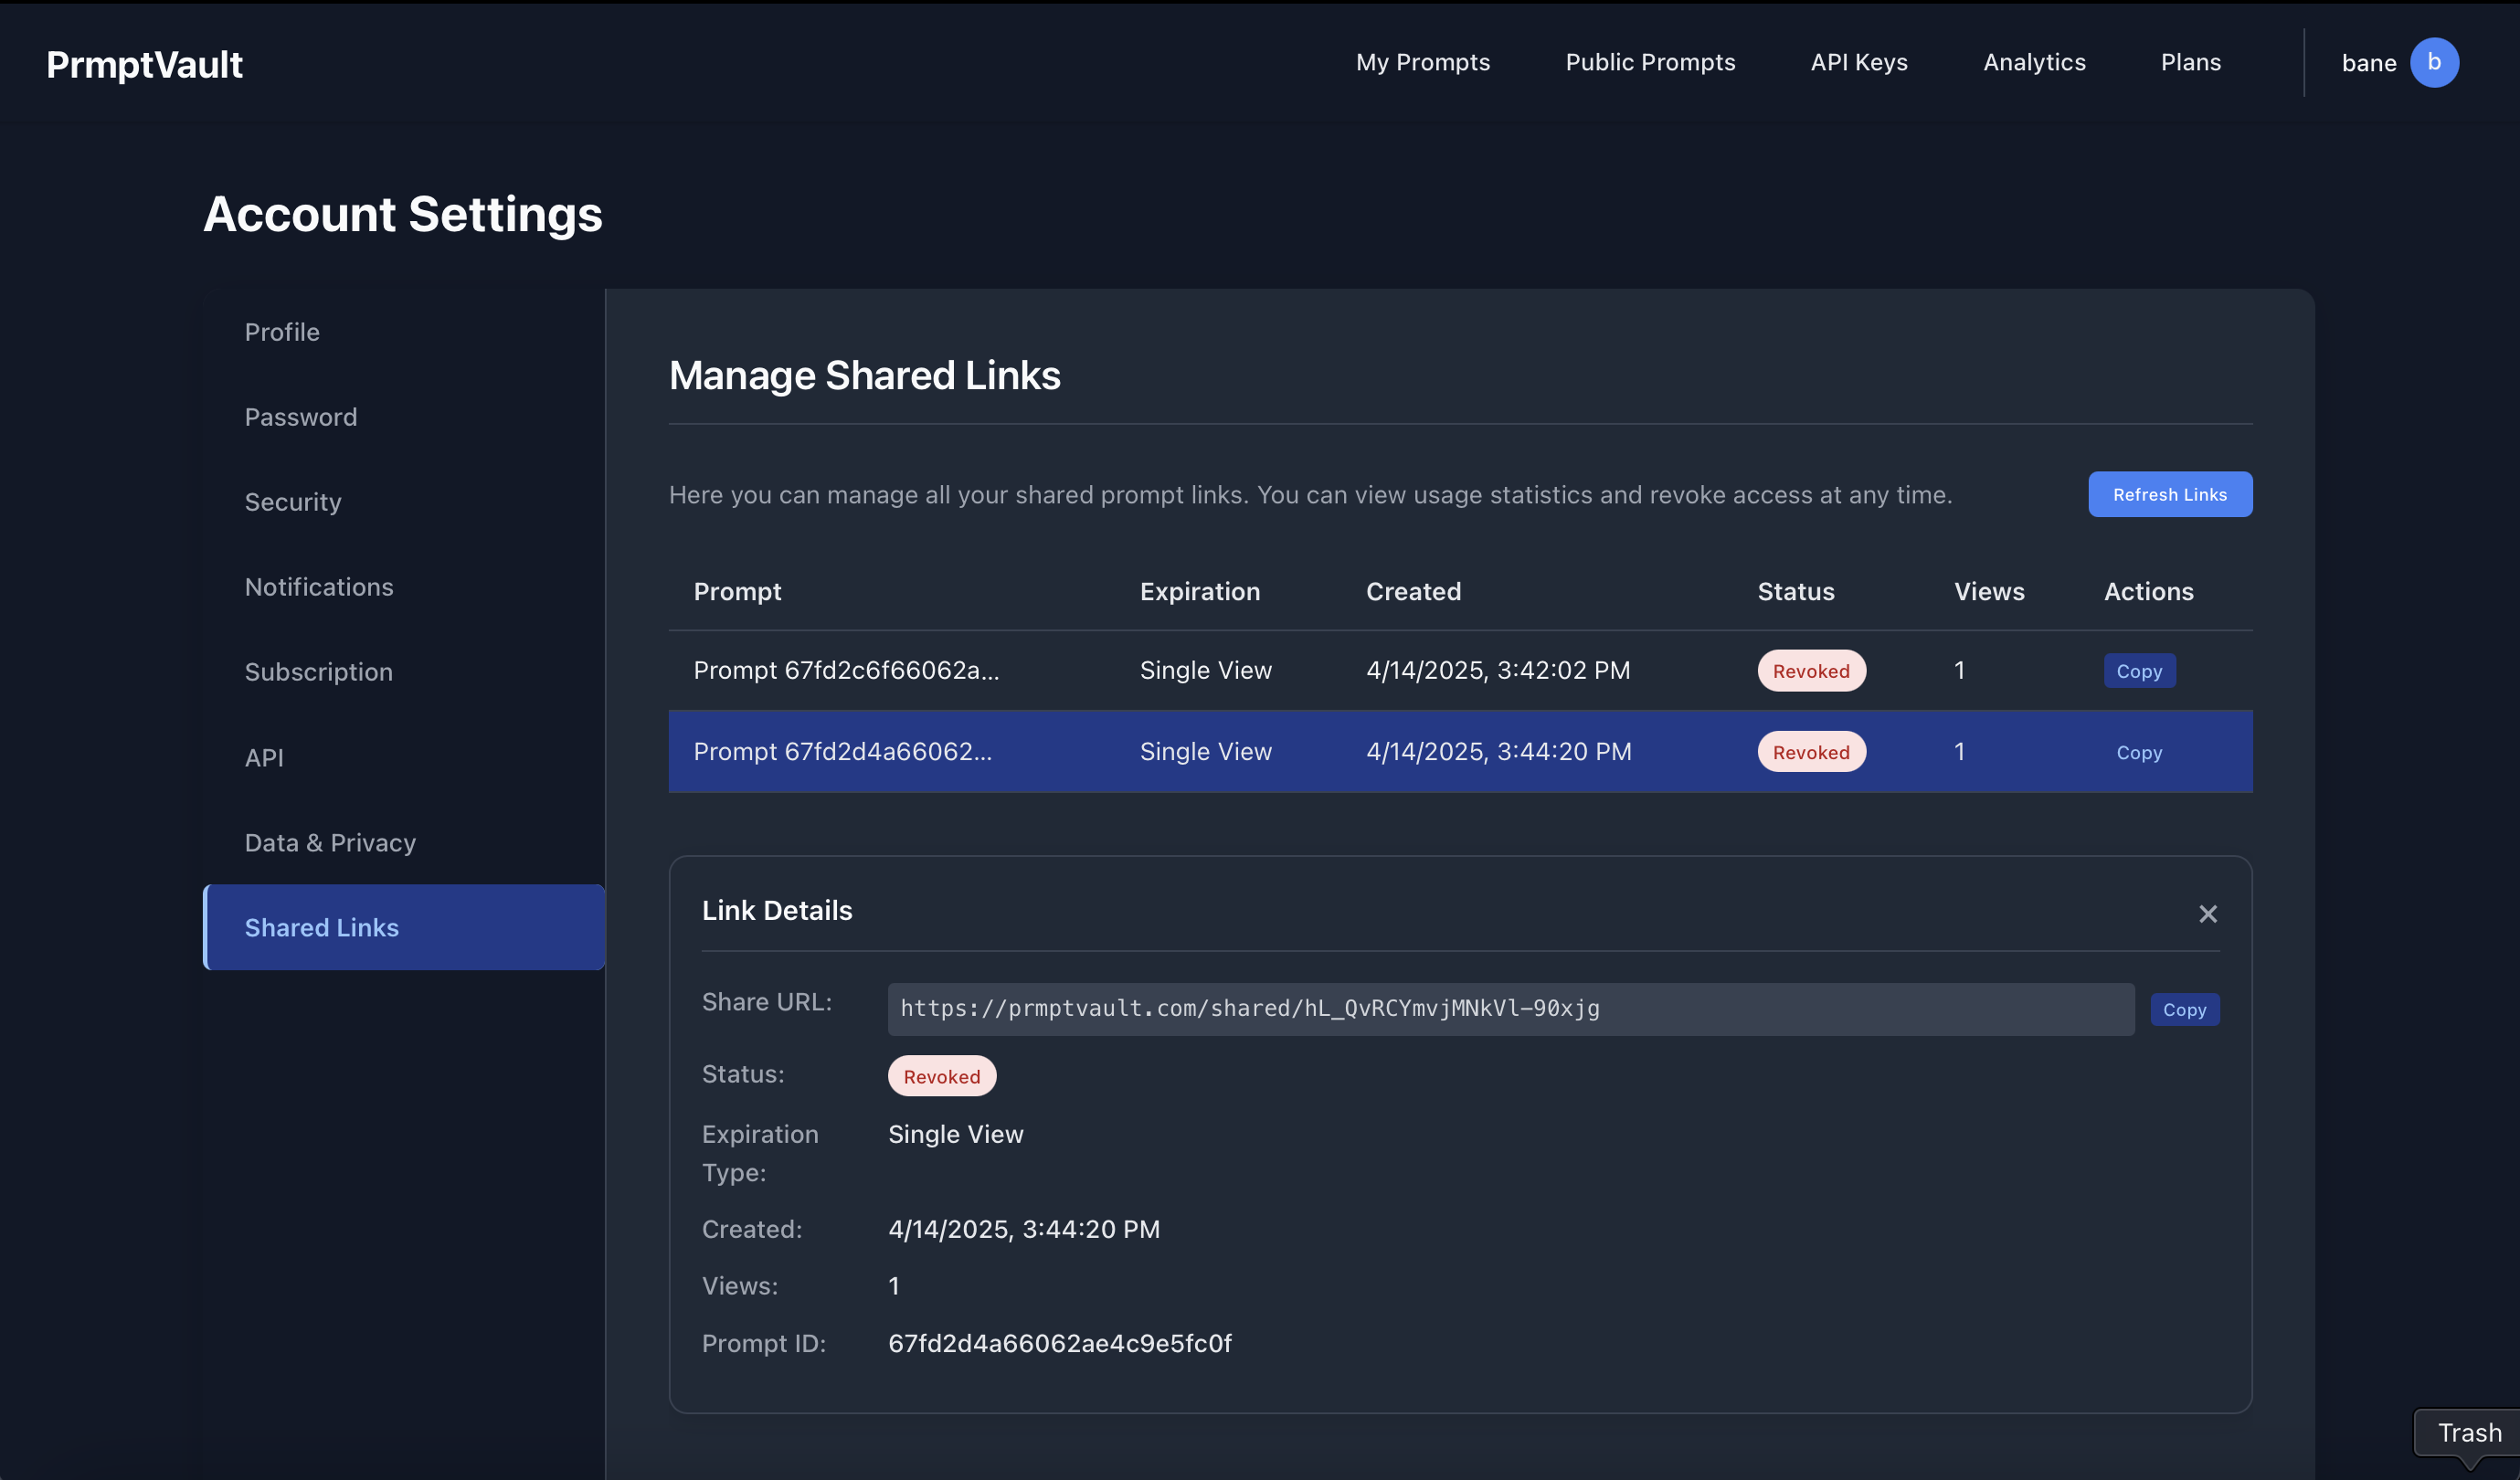The width and height of the screenshot is (2520, 1480).
Task: Select the first prompt row 67fd2c6f66062a
Action: click(x=846, y=670)
